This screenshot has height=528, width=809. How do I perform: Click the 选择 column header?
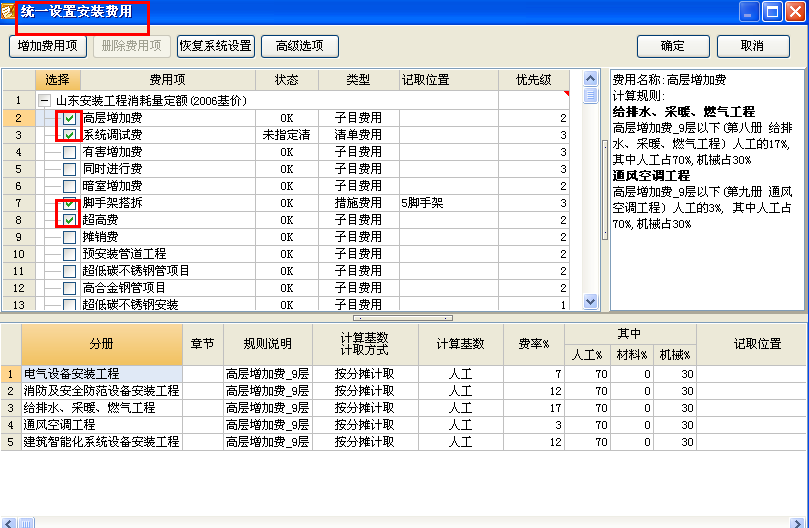57,80
